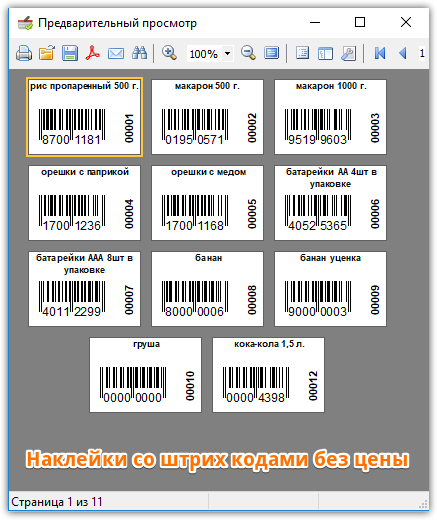The width and height of the screenshot is (437, 520).
Task: Click vertical code 00006
Action: click(x=375, y=214)
